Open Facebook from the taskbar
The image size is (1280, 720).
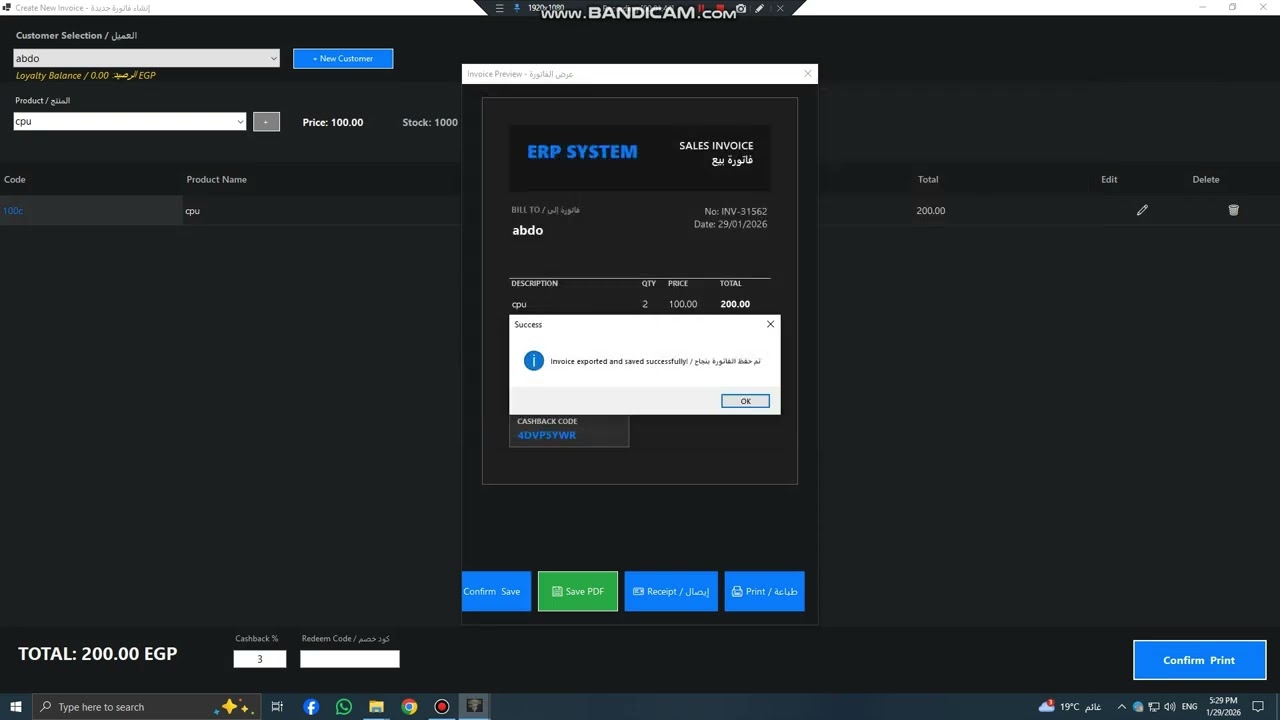click(x=311, y=707)
